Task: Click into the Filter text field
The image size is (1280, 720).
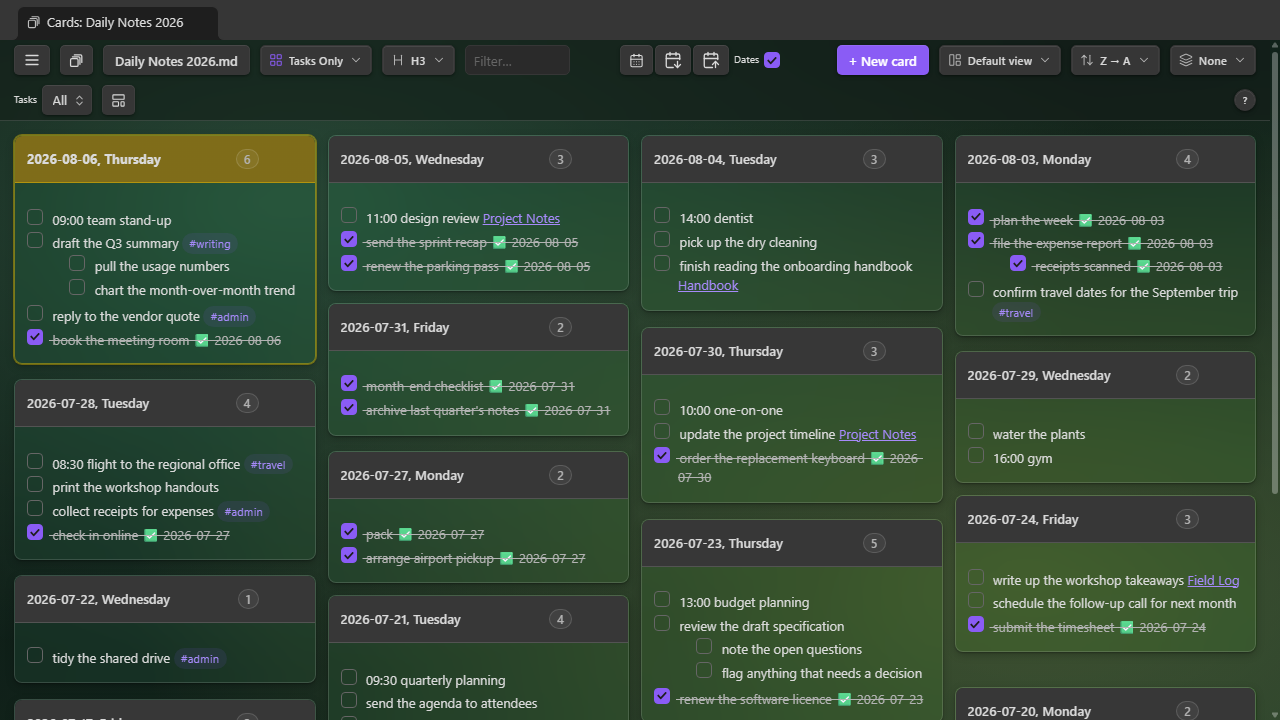Action: click(517, 60)
